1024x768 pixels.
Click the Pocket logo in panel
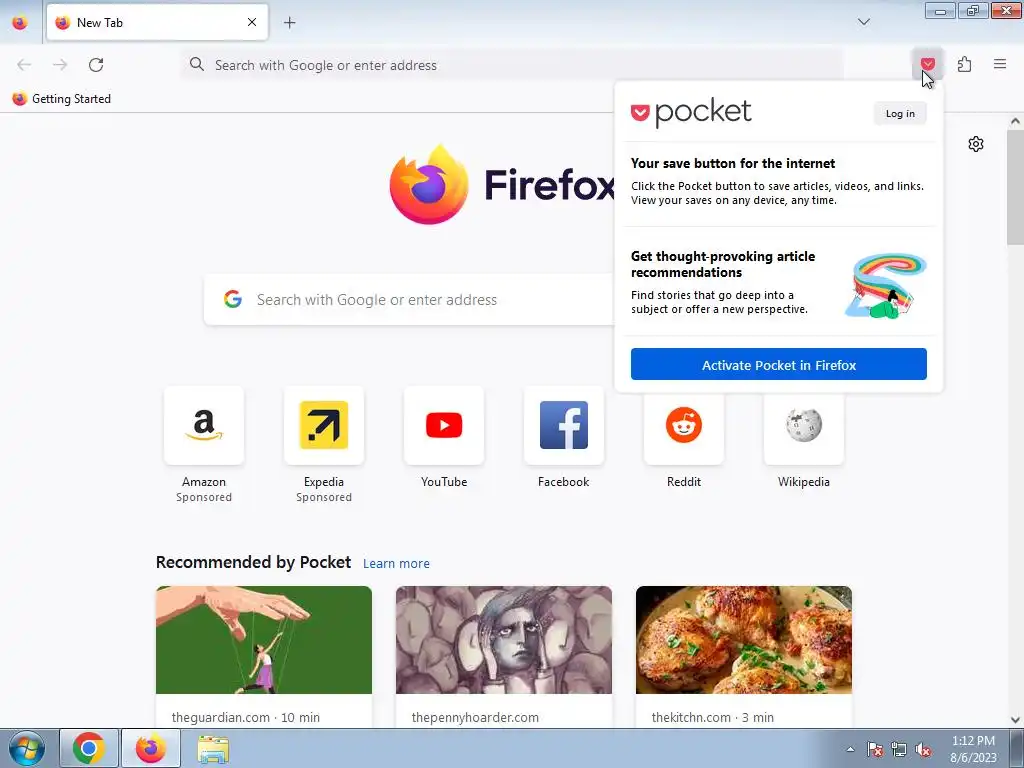[x=691, y=112]
